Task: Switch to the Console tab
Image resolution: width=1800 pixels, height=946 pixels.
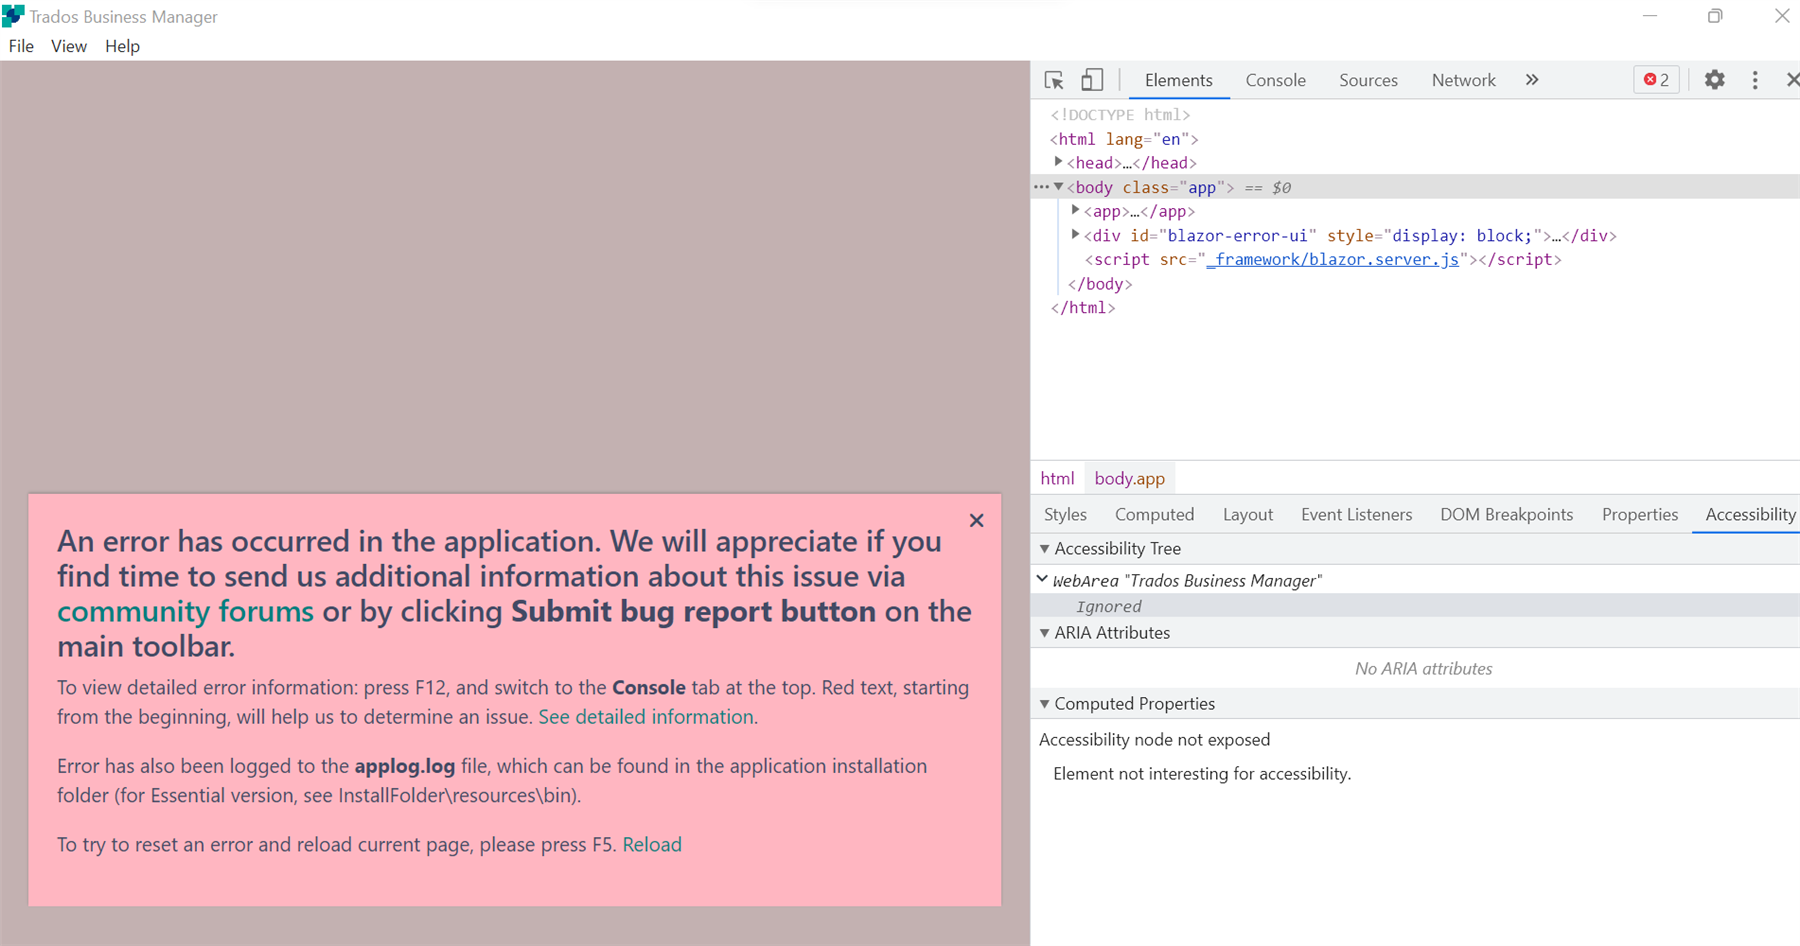Action: pyautogui.click(x=1276, y=80)
